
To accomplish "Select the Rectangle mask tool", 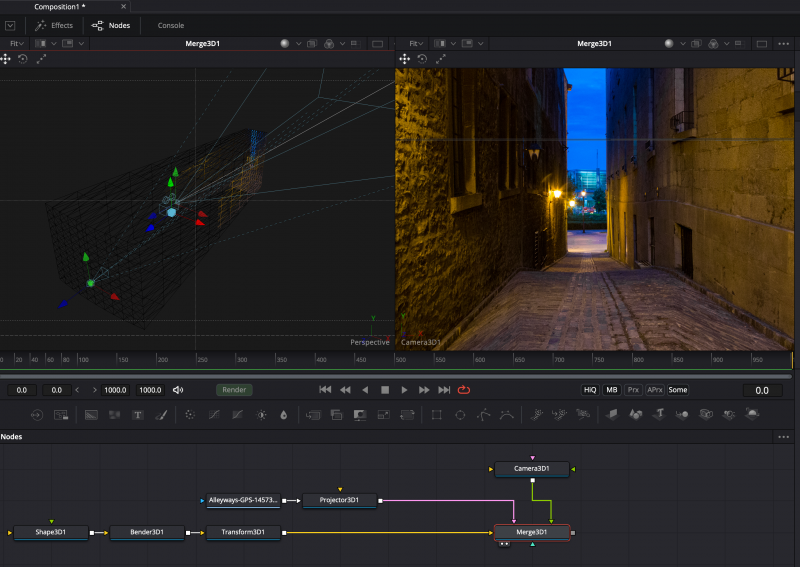I will click(436, 414).
